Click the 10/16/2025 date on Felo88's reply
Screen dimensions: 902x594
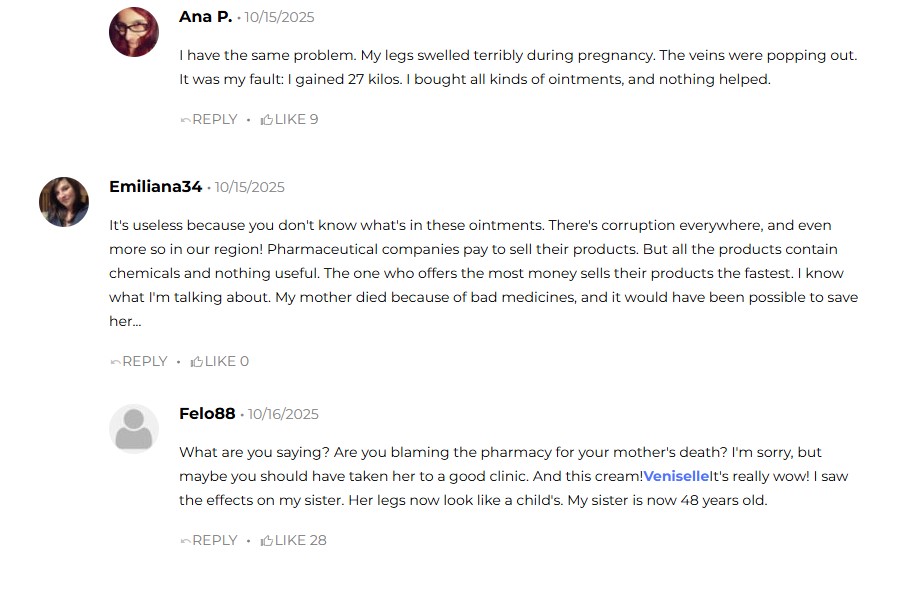(x=283, y=415)
